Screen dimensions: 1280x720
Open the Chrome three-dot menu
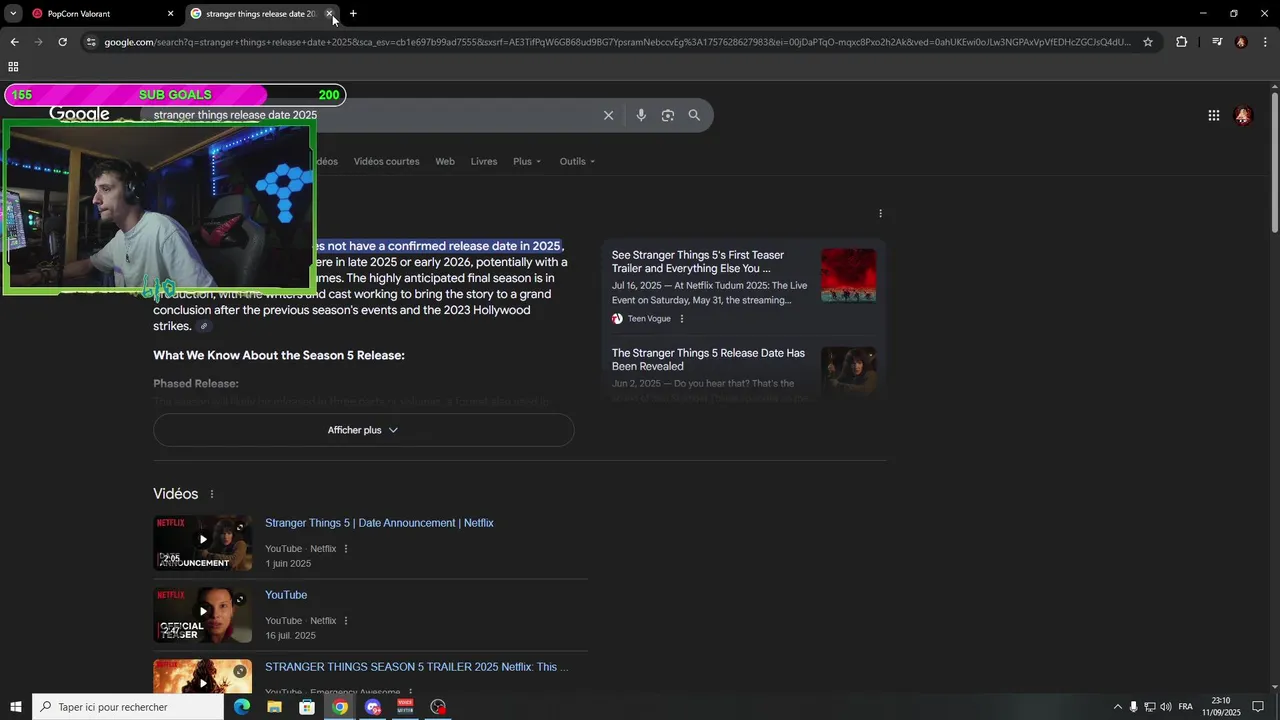1265,42
